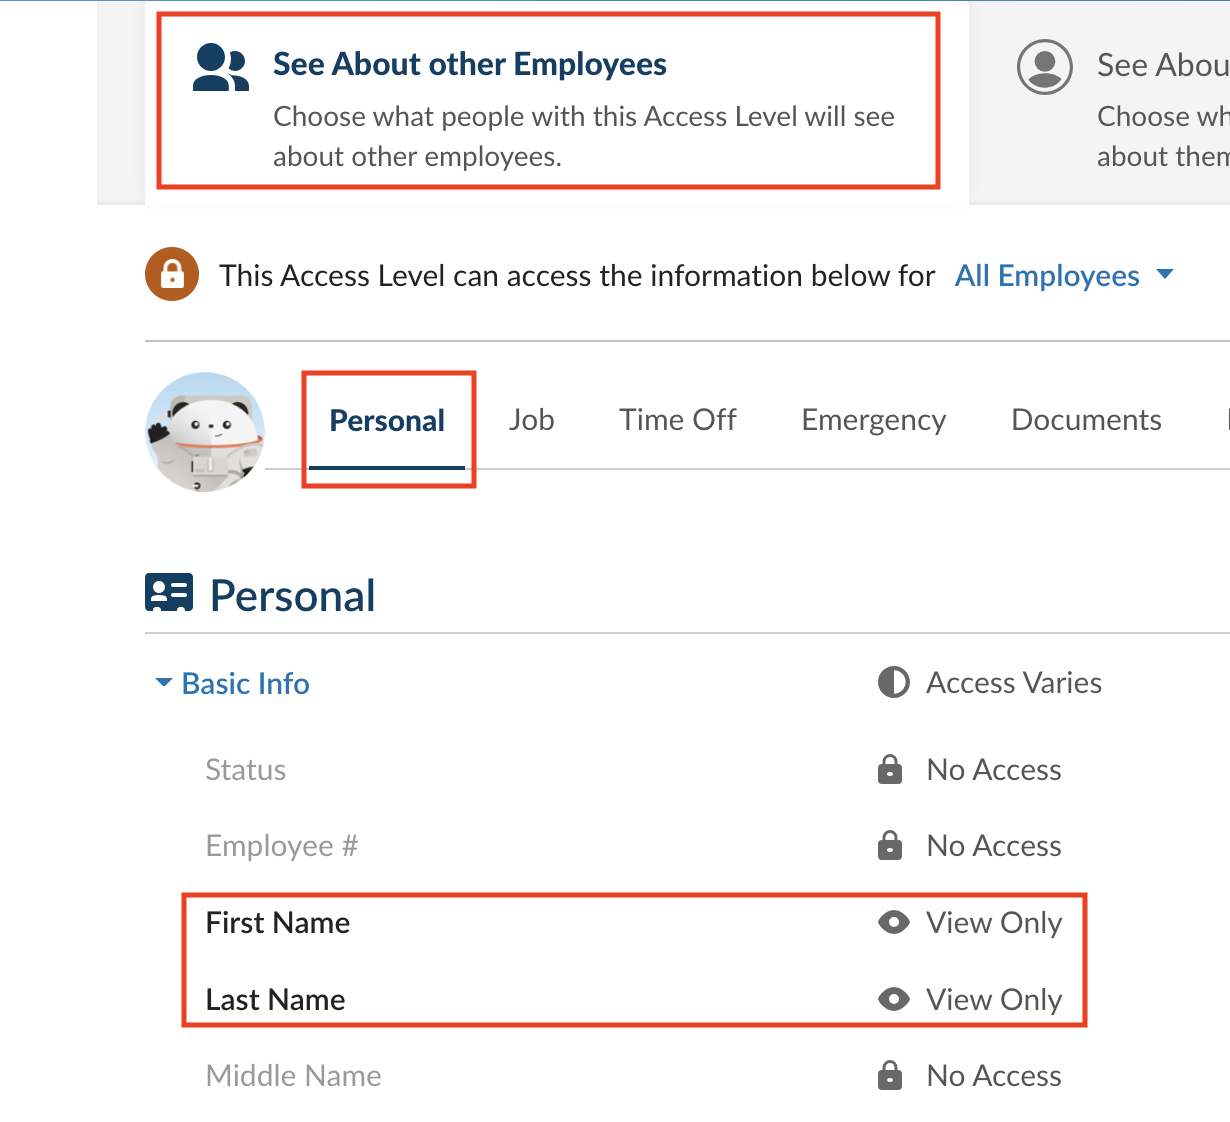Click the lock icon in the Employee # row

tap(890, 846)
